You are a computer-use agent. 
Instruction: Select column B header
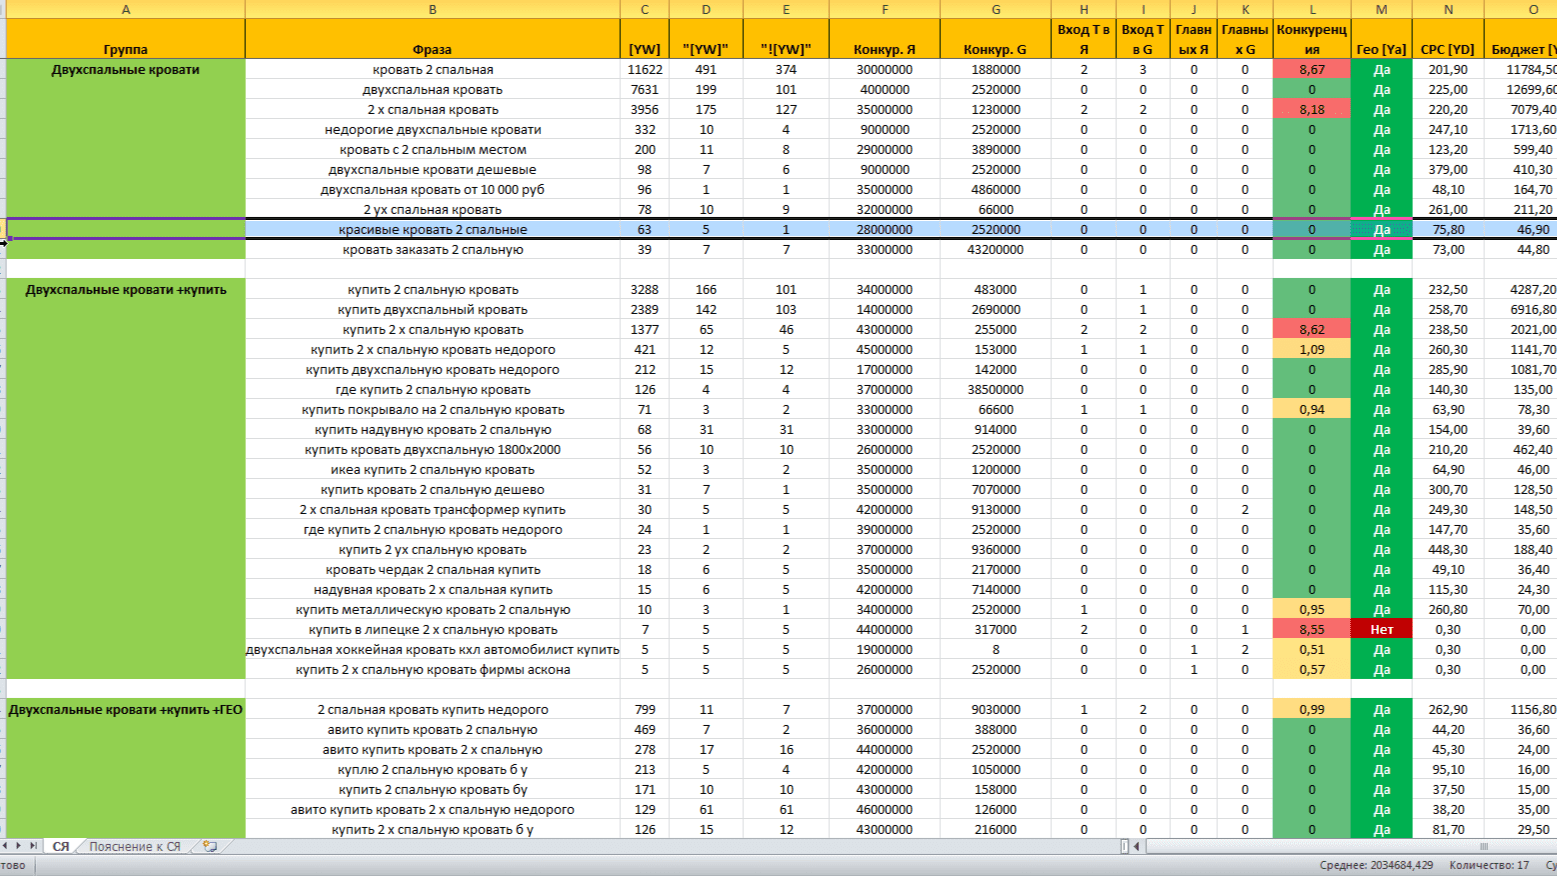(432, 9)
